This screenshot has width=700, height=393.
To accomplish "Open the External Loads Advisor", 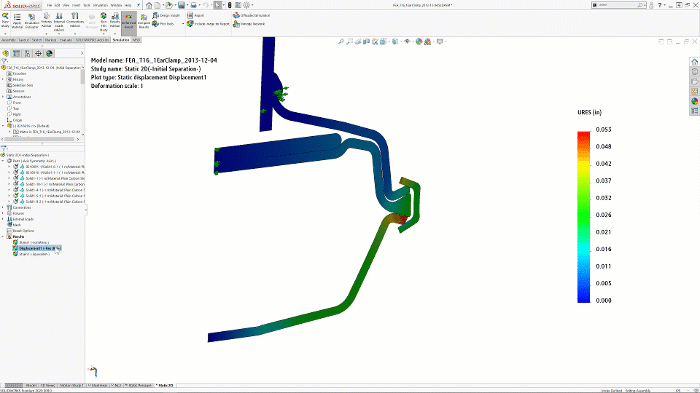I will point(59,21).
